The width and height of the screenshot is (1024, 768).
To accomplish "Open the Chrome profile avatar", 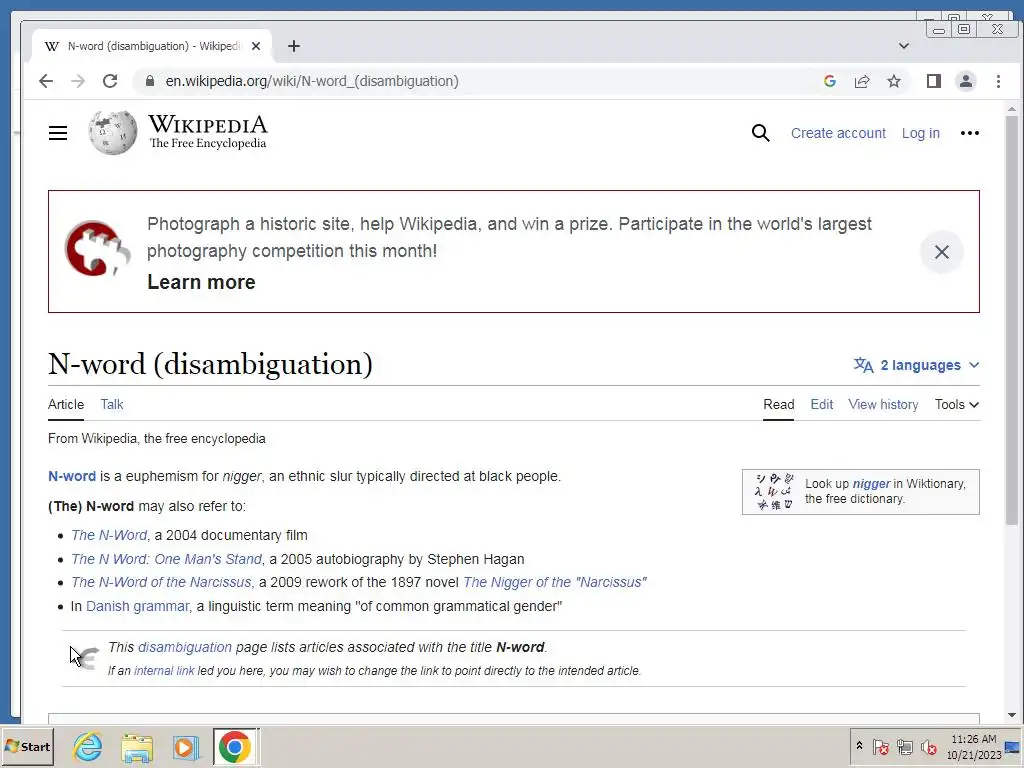I will (x=966, y=81).
